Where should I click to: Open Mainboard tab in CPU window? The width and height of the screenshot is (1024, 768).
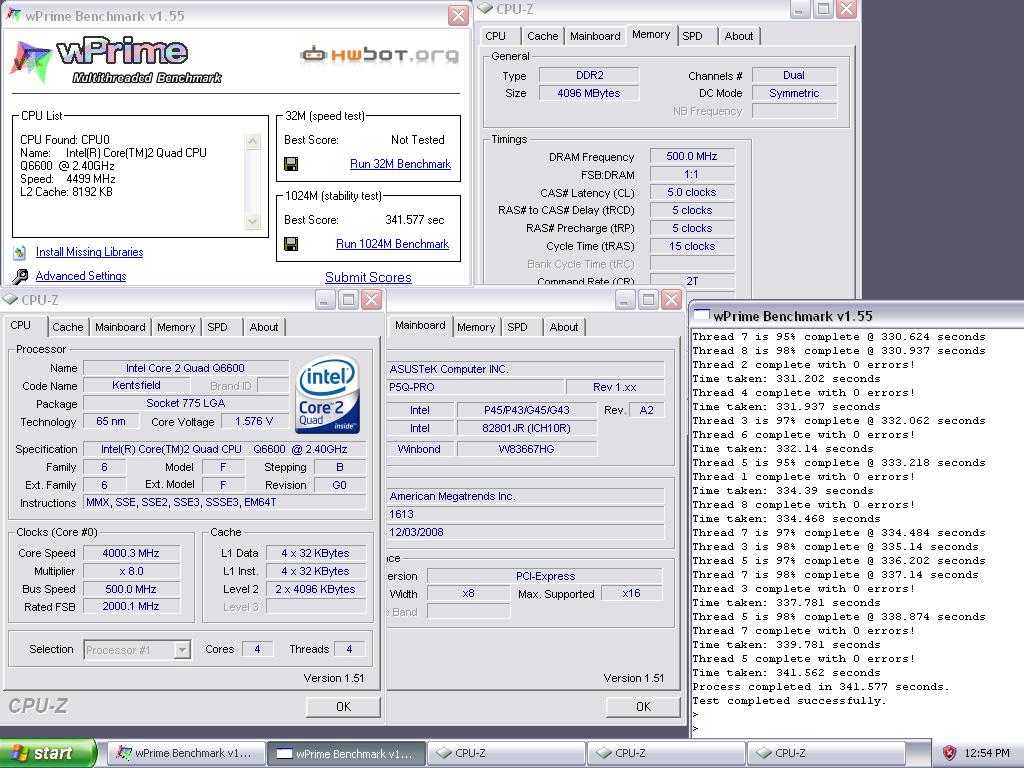pos(120,327)
